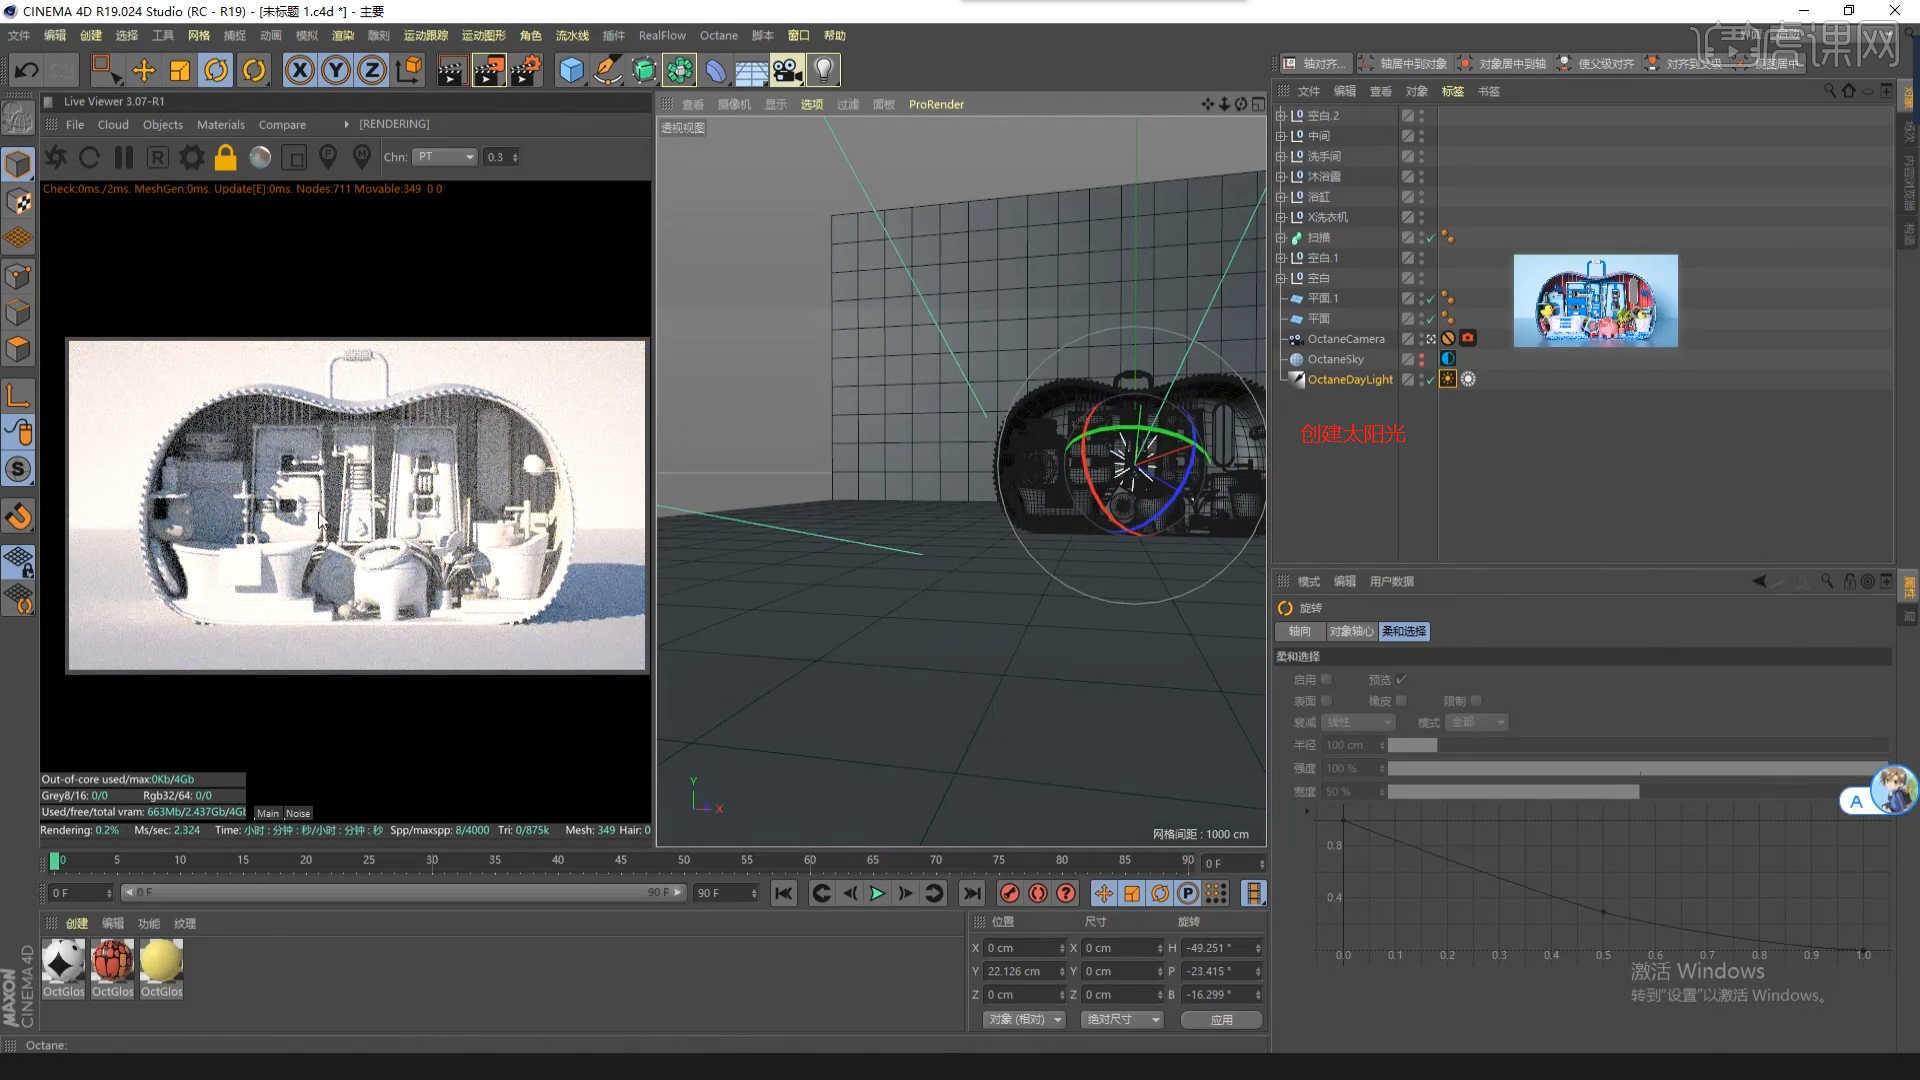Viewport: 1920px width, 1080px height.
Task: Select the Rotate tool icon
Action: [x=216, y=70]
